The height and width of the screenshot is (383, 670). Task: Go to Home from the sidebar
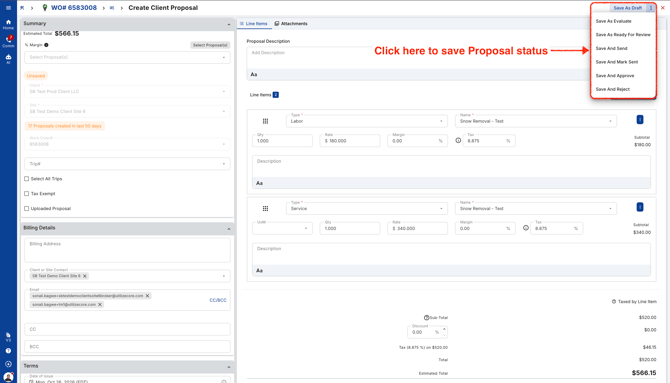click(x=8, y=24)
